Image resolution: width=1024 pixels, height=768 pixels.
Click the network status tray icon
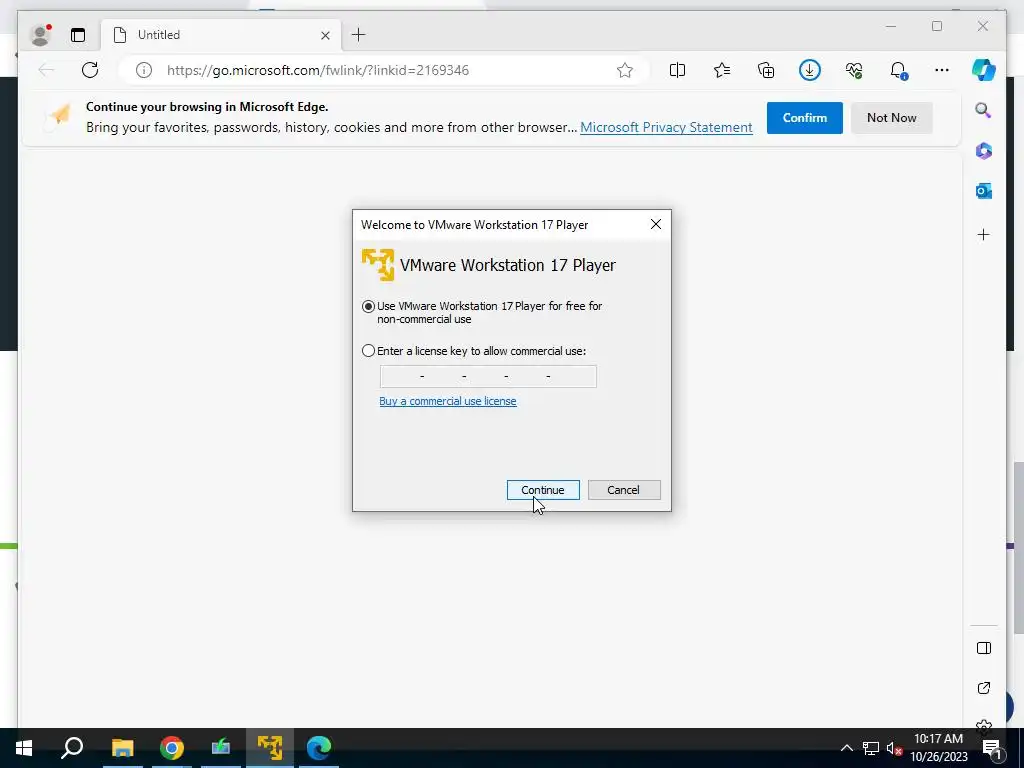pos(871,748)
